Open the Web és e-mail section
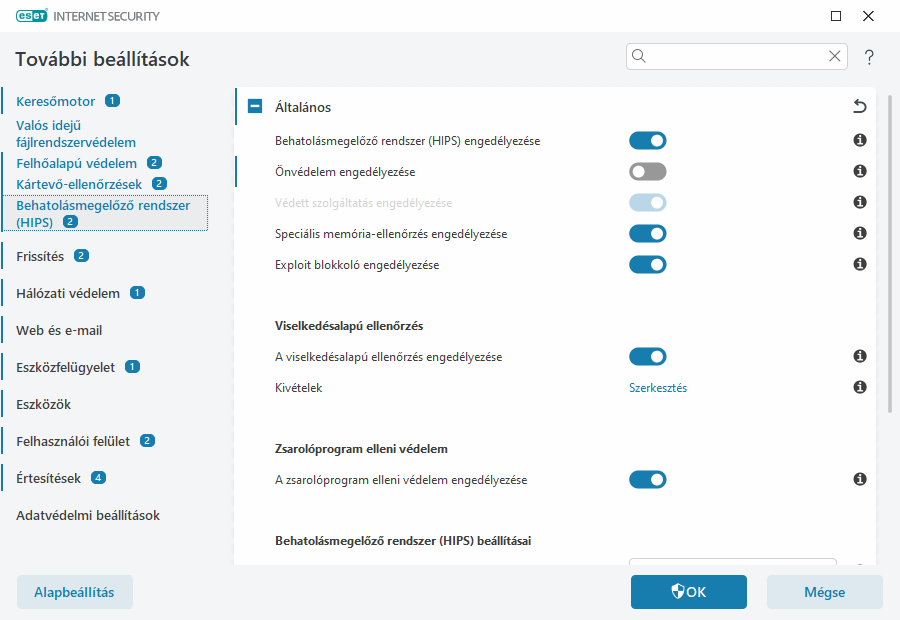This screenshot has height=620, width=900. click(59, 330)
